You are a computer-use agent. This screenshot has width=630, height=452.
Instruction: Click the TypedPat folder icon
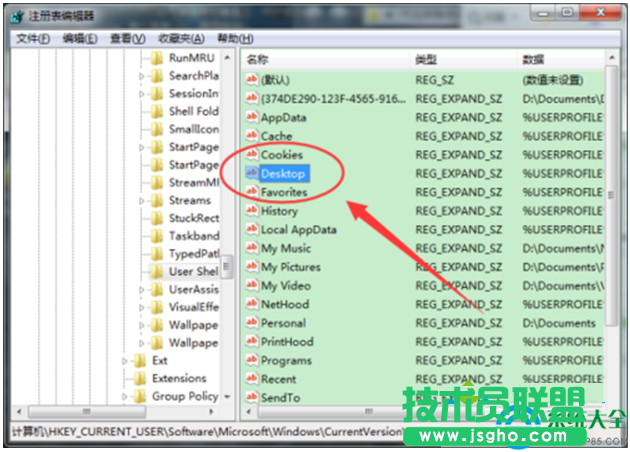pyautogui.click(x=157, y=254)
